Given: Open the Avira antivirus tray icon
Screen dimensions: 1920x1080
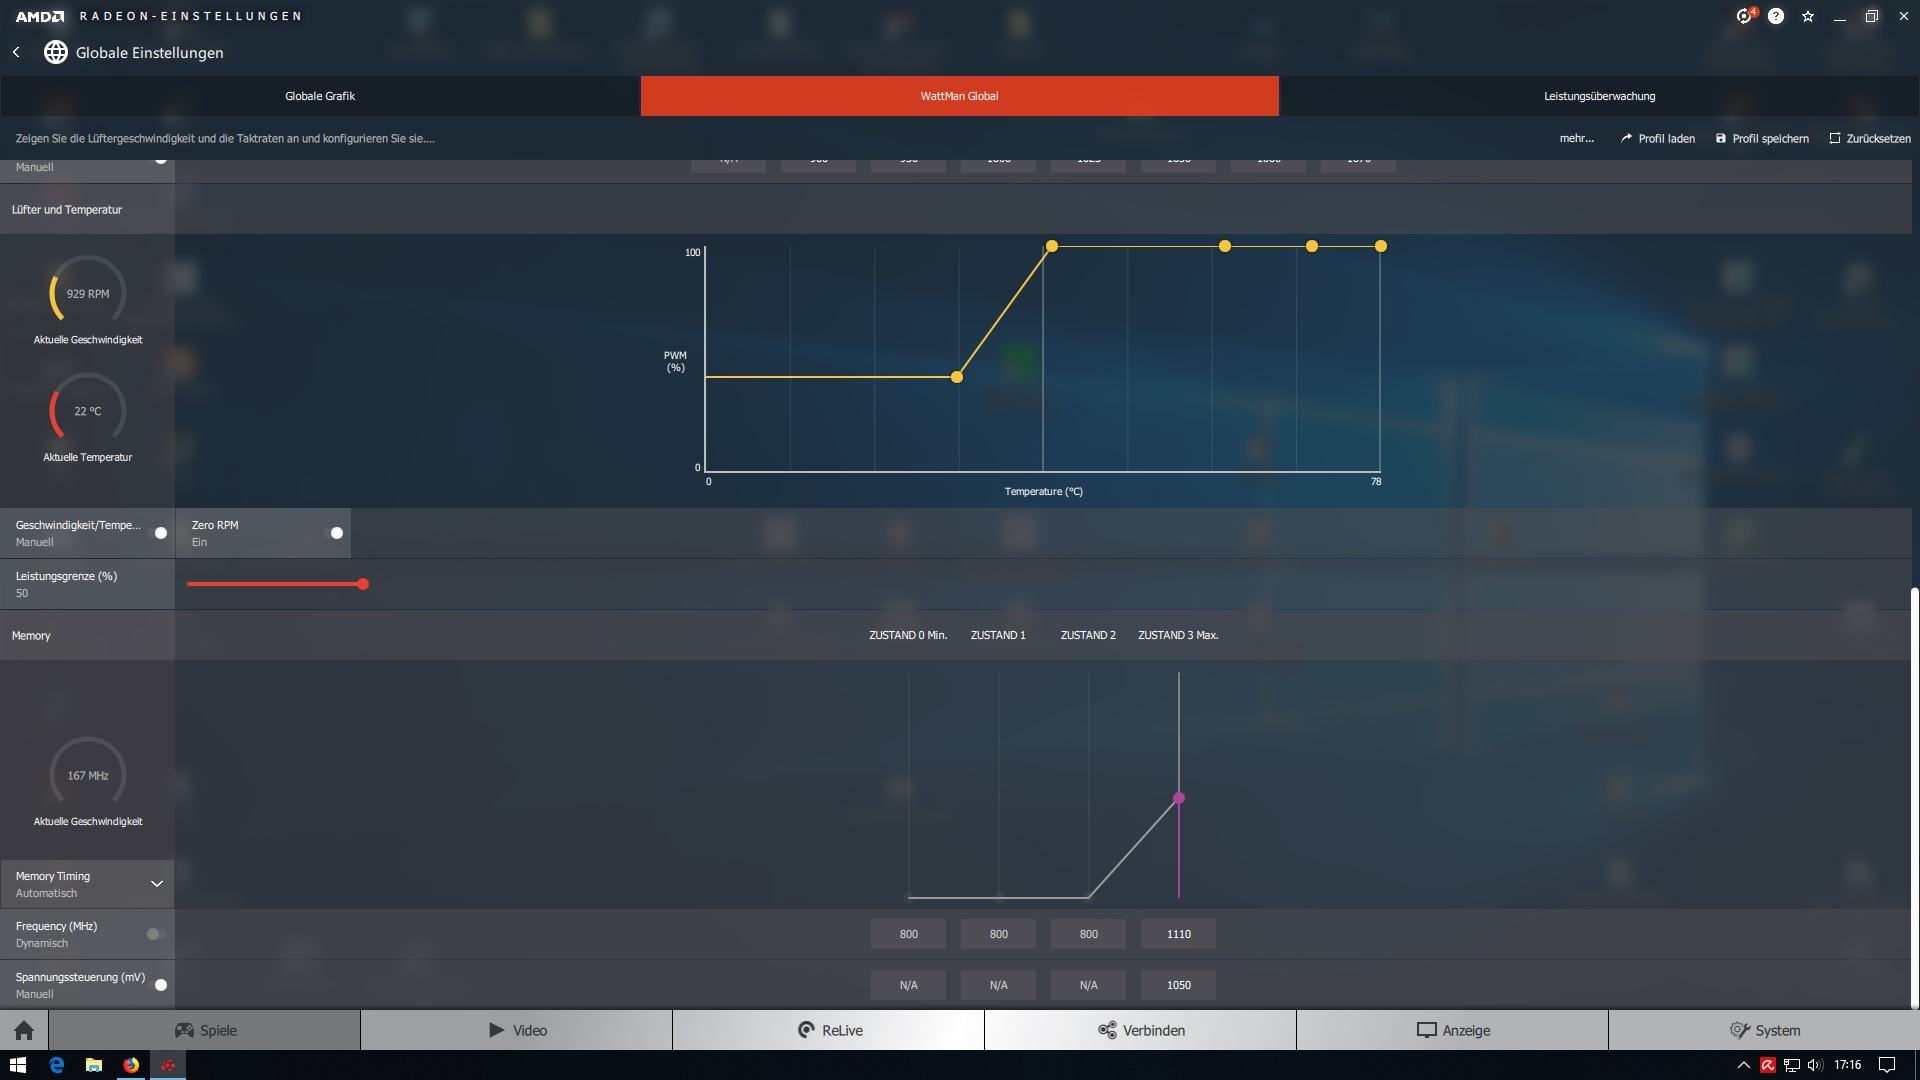Looking at the screenshot, I should (1767, 1065).
